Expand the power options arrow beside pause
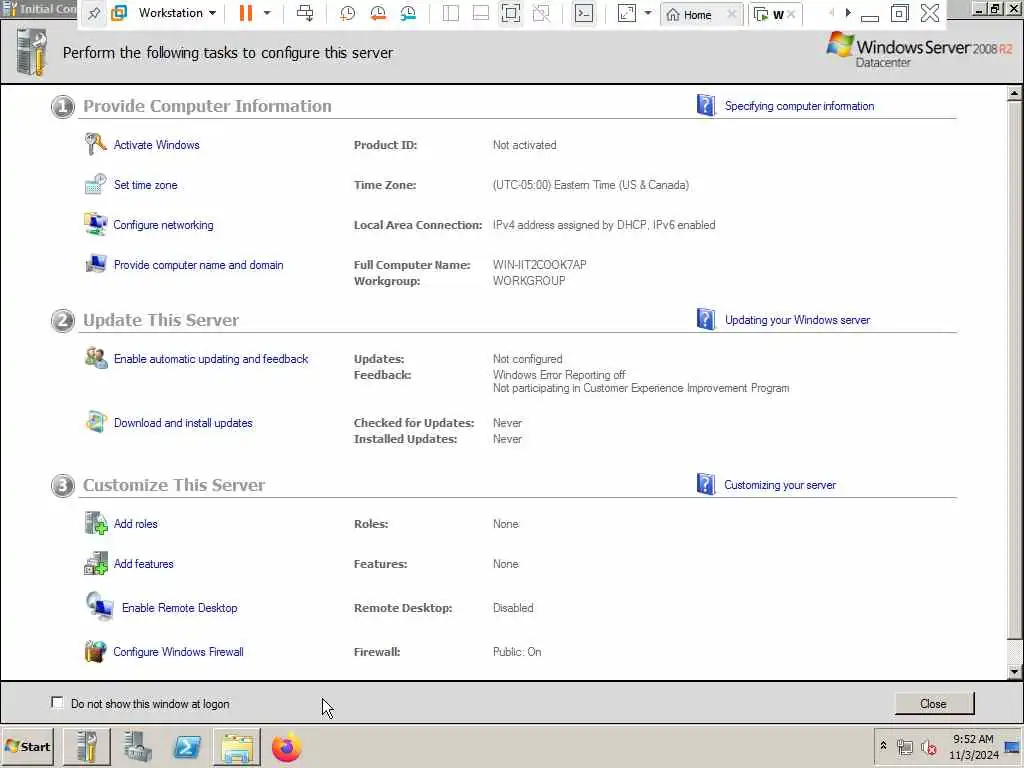 267,13
